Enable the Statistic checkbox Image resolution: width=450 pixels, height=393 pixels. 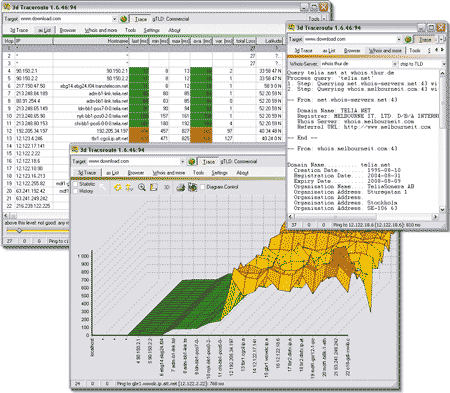[75, 184]
